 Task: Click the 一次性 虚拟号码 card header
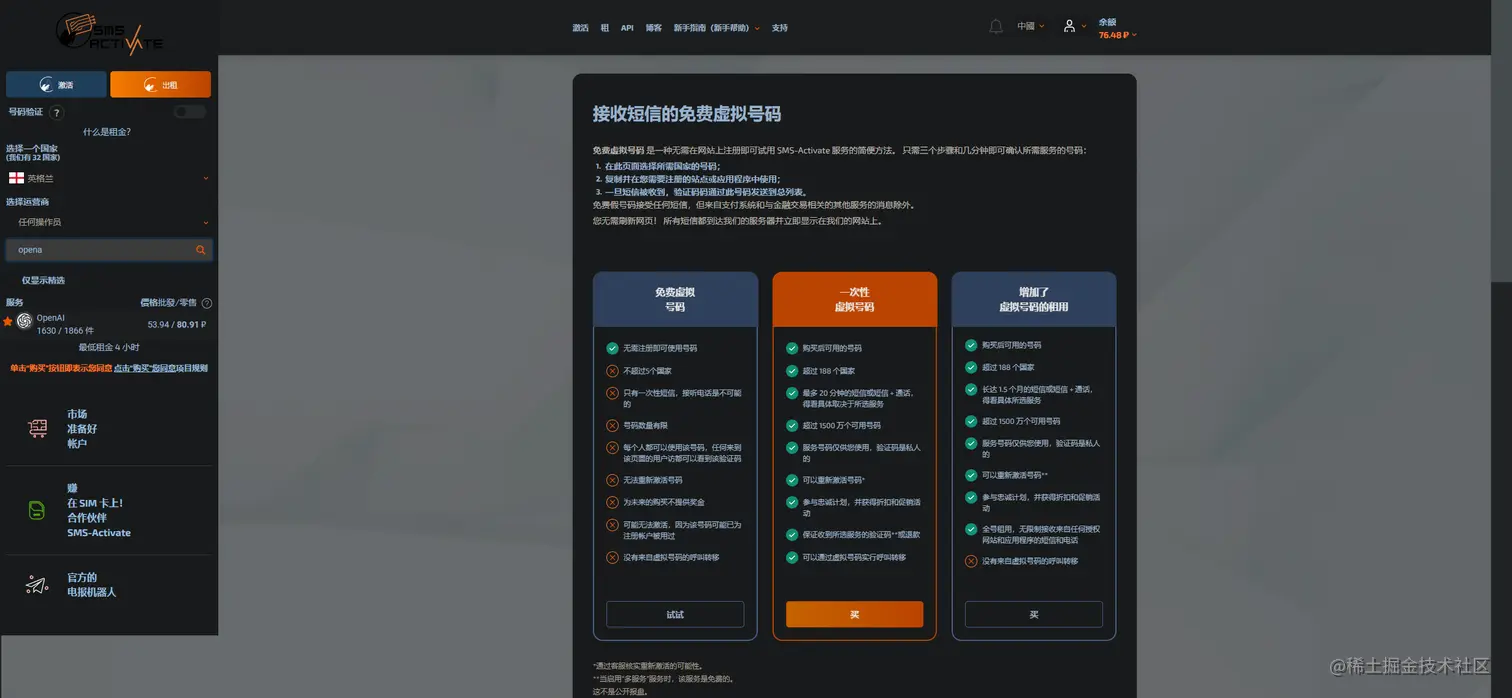pos(854,299)
